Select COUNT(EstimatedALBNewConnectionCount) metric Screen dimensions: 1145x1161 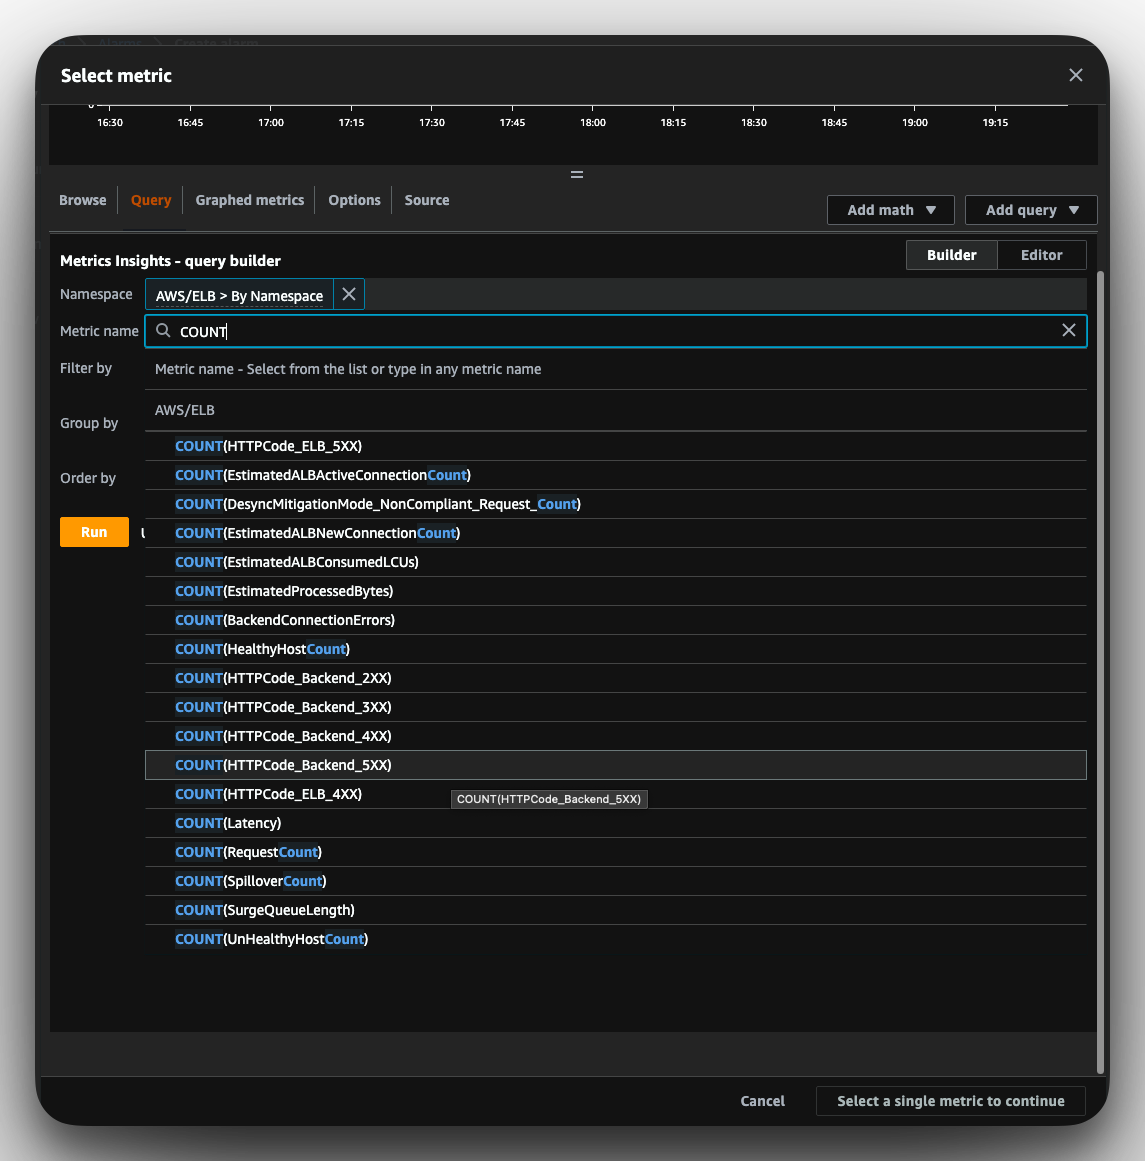(x=615, y=533)
